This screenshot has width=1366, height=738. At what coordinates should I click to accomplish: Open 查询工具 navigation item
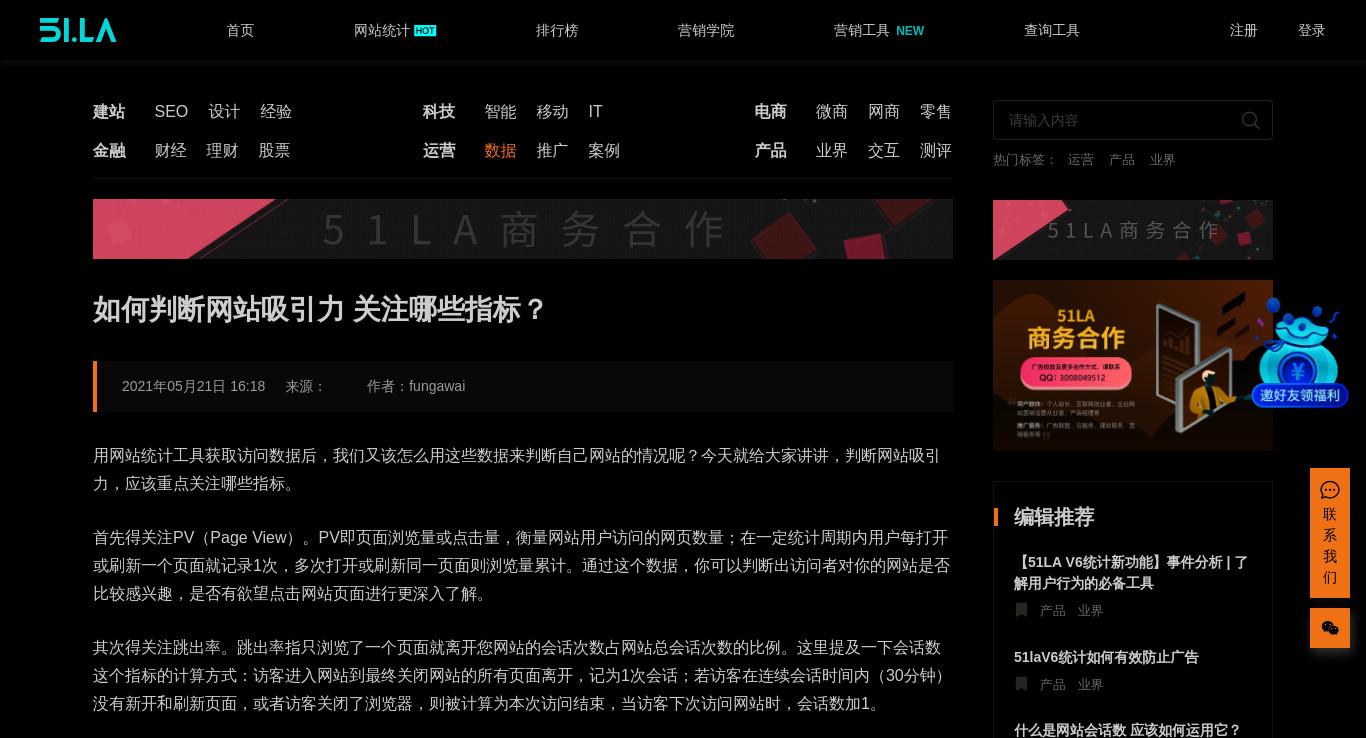point(1052,30)
